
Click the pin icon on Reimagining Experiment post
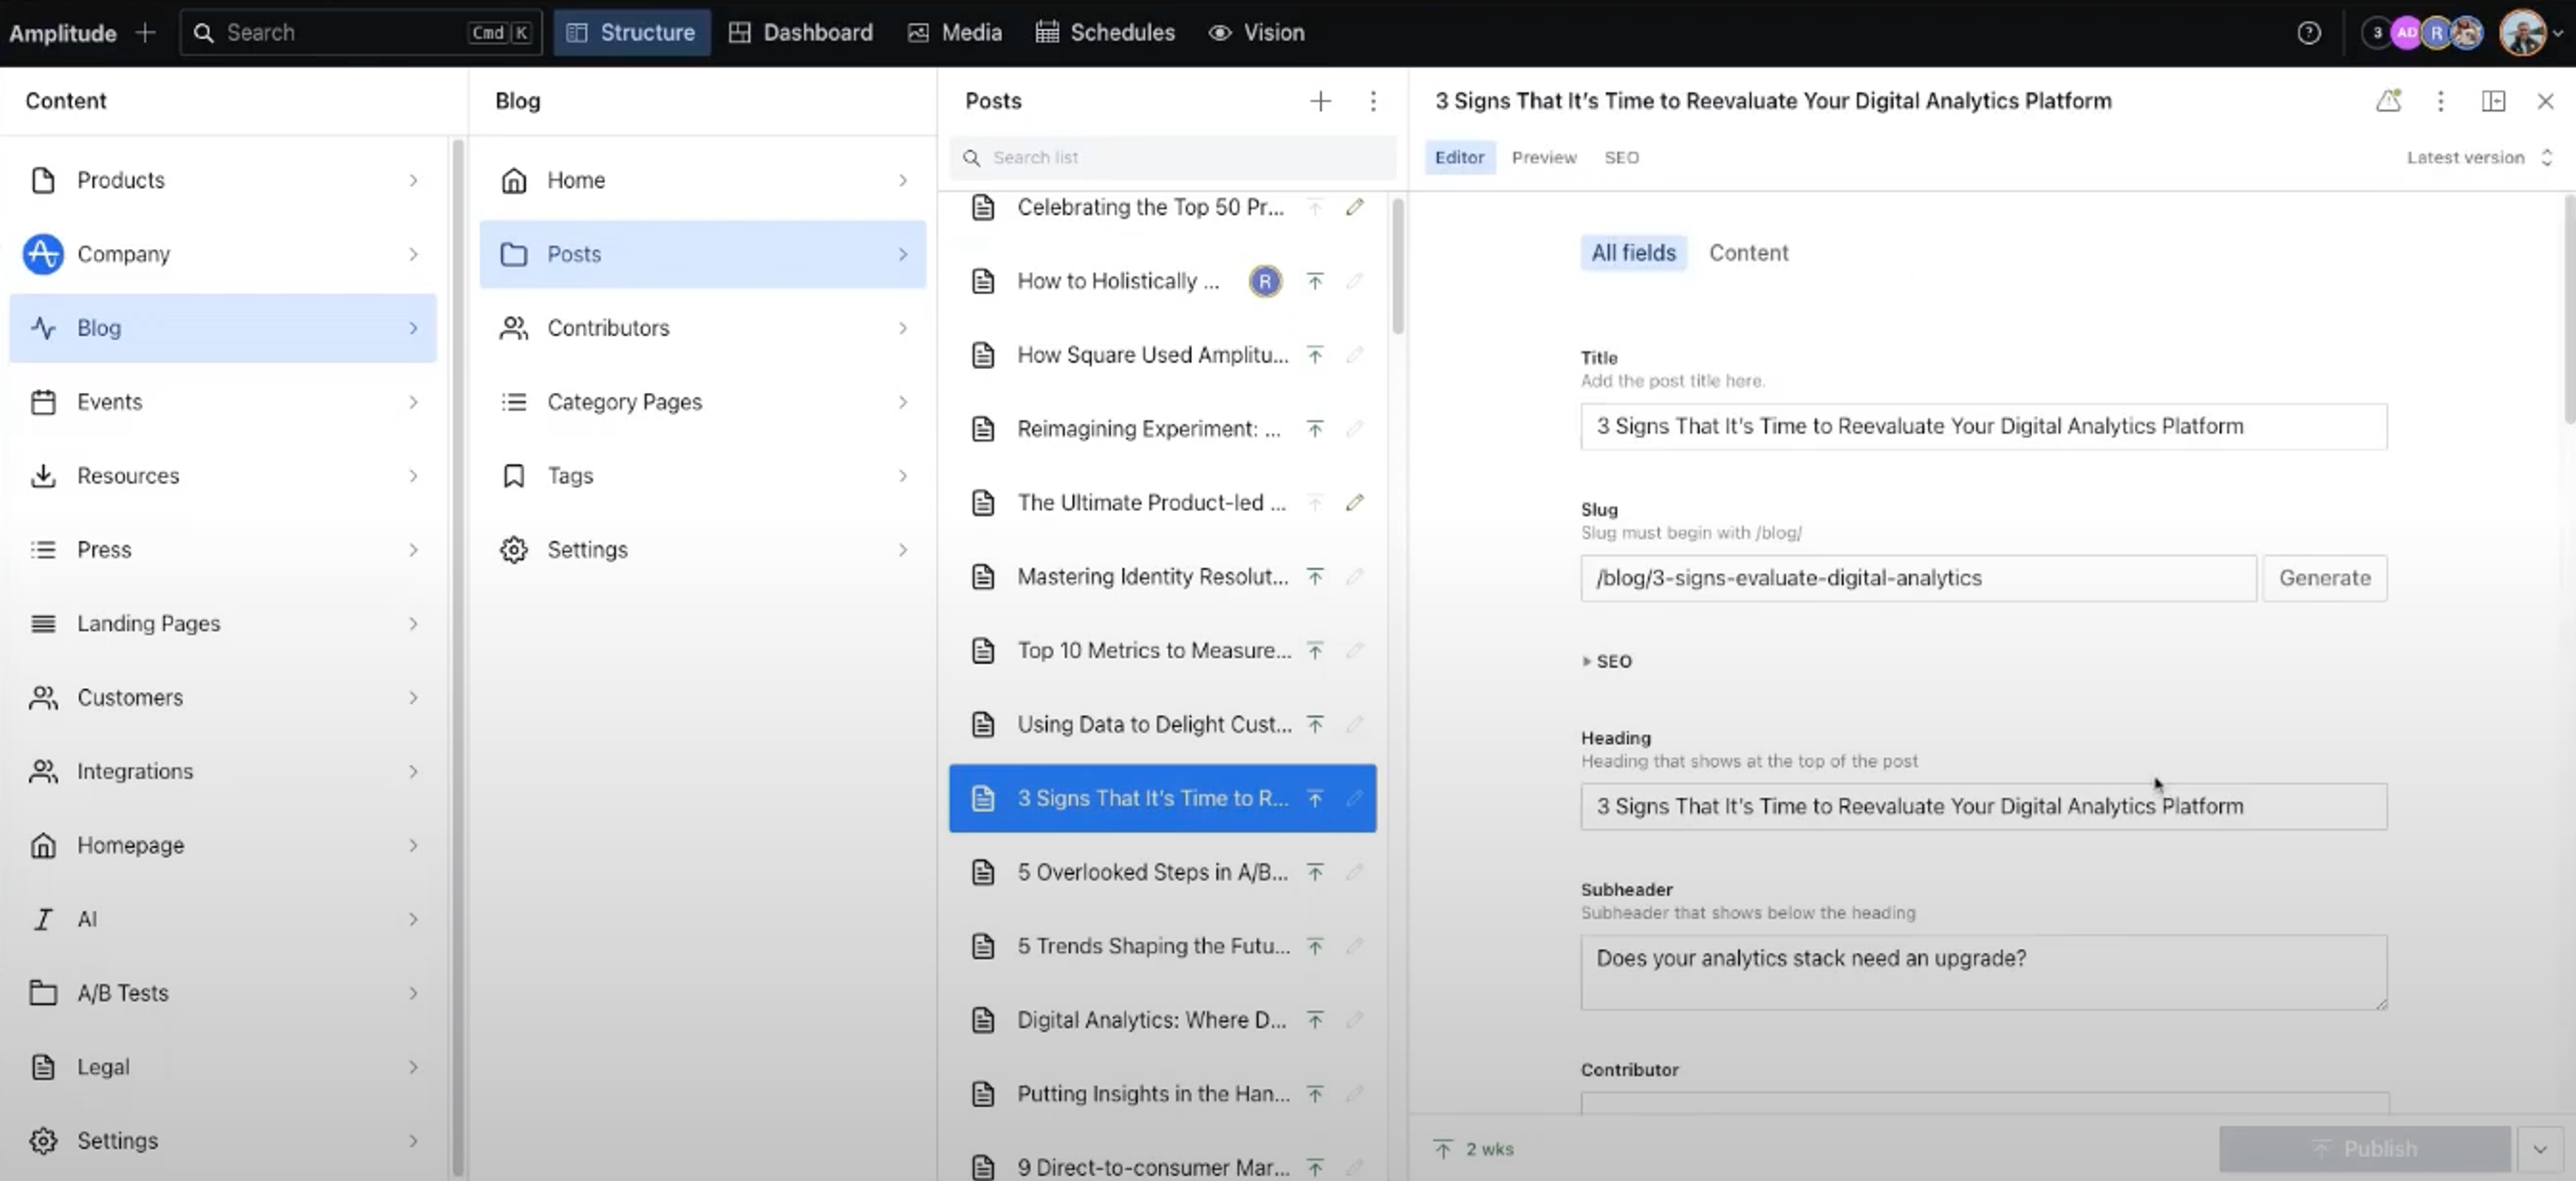pos(1314,427)
